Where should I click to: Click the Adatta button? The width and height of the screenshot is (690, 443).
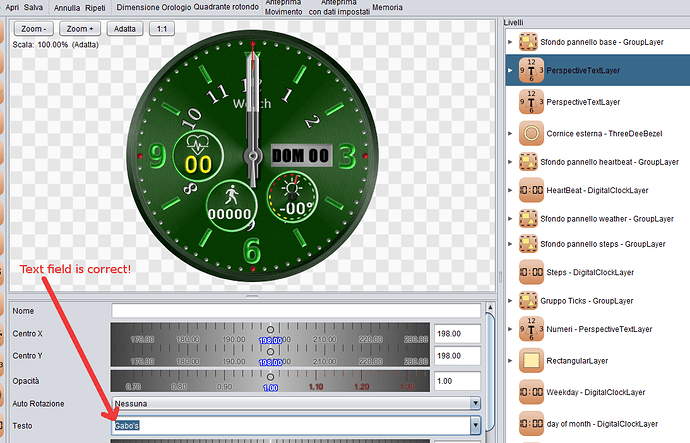(125, 29)
